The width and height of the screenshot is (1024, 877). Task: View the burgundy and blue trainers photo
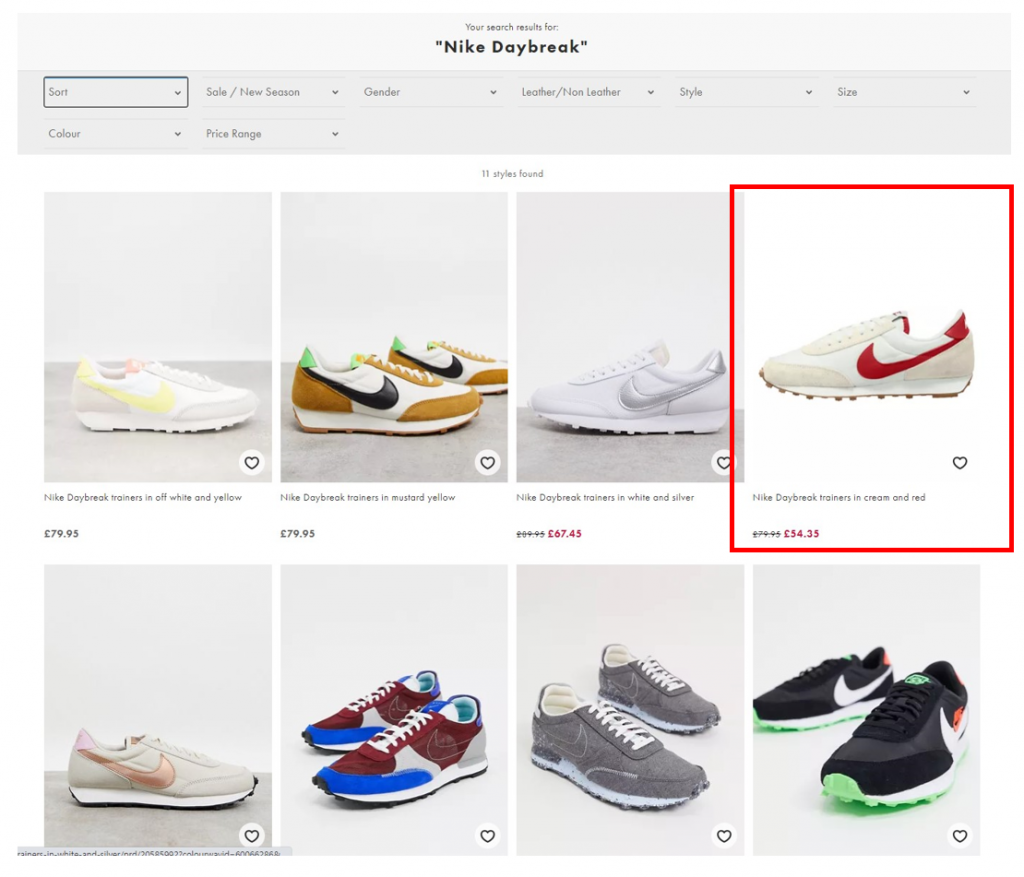pos(394,710)
